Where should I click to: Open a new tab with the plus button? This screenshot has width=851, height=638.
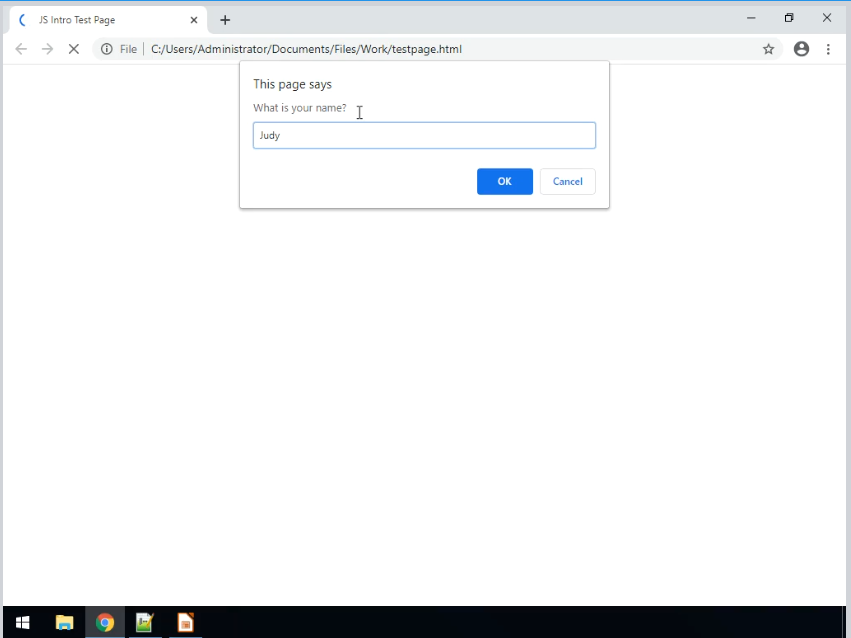point(225,20)
